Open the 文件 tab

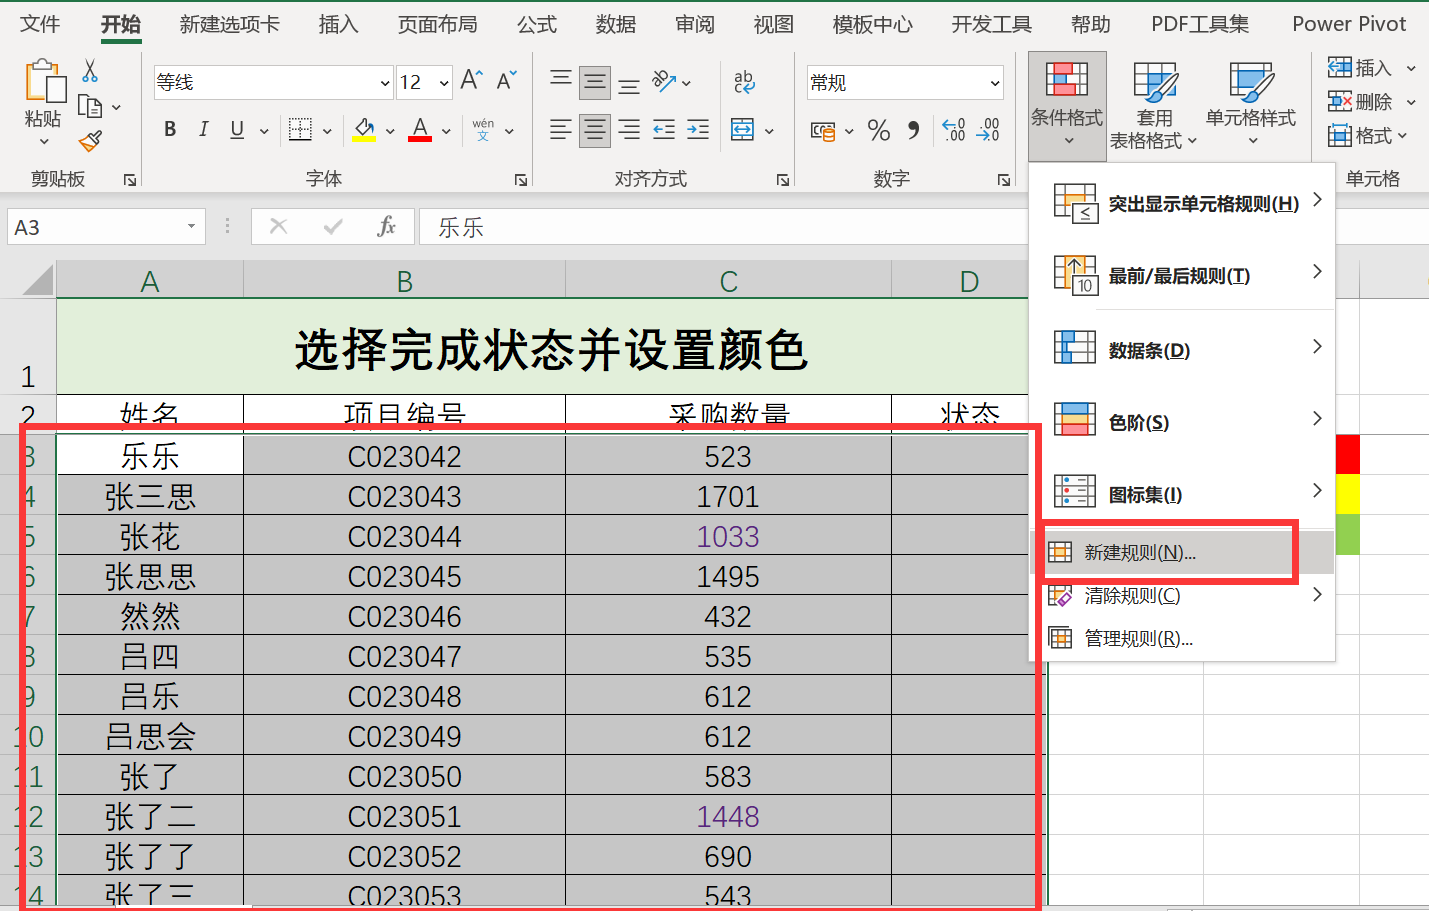(40, 24)
